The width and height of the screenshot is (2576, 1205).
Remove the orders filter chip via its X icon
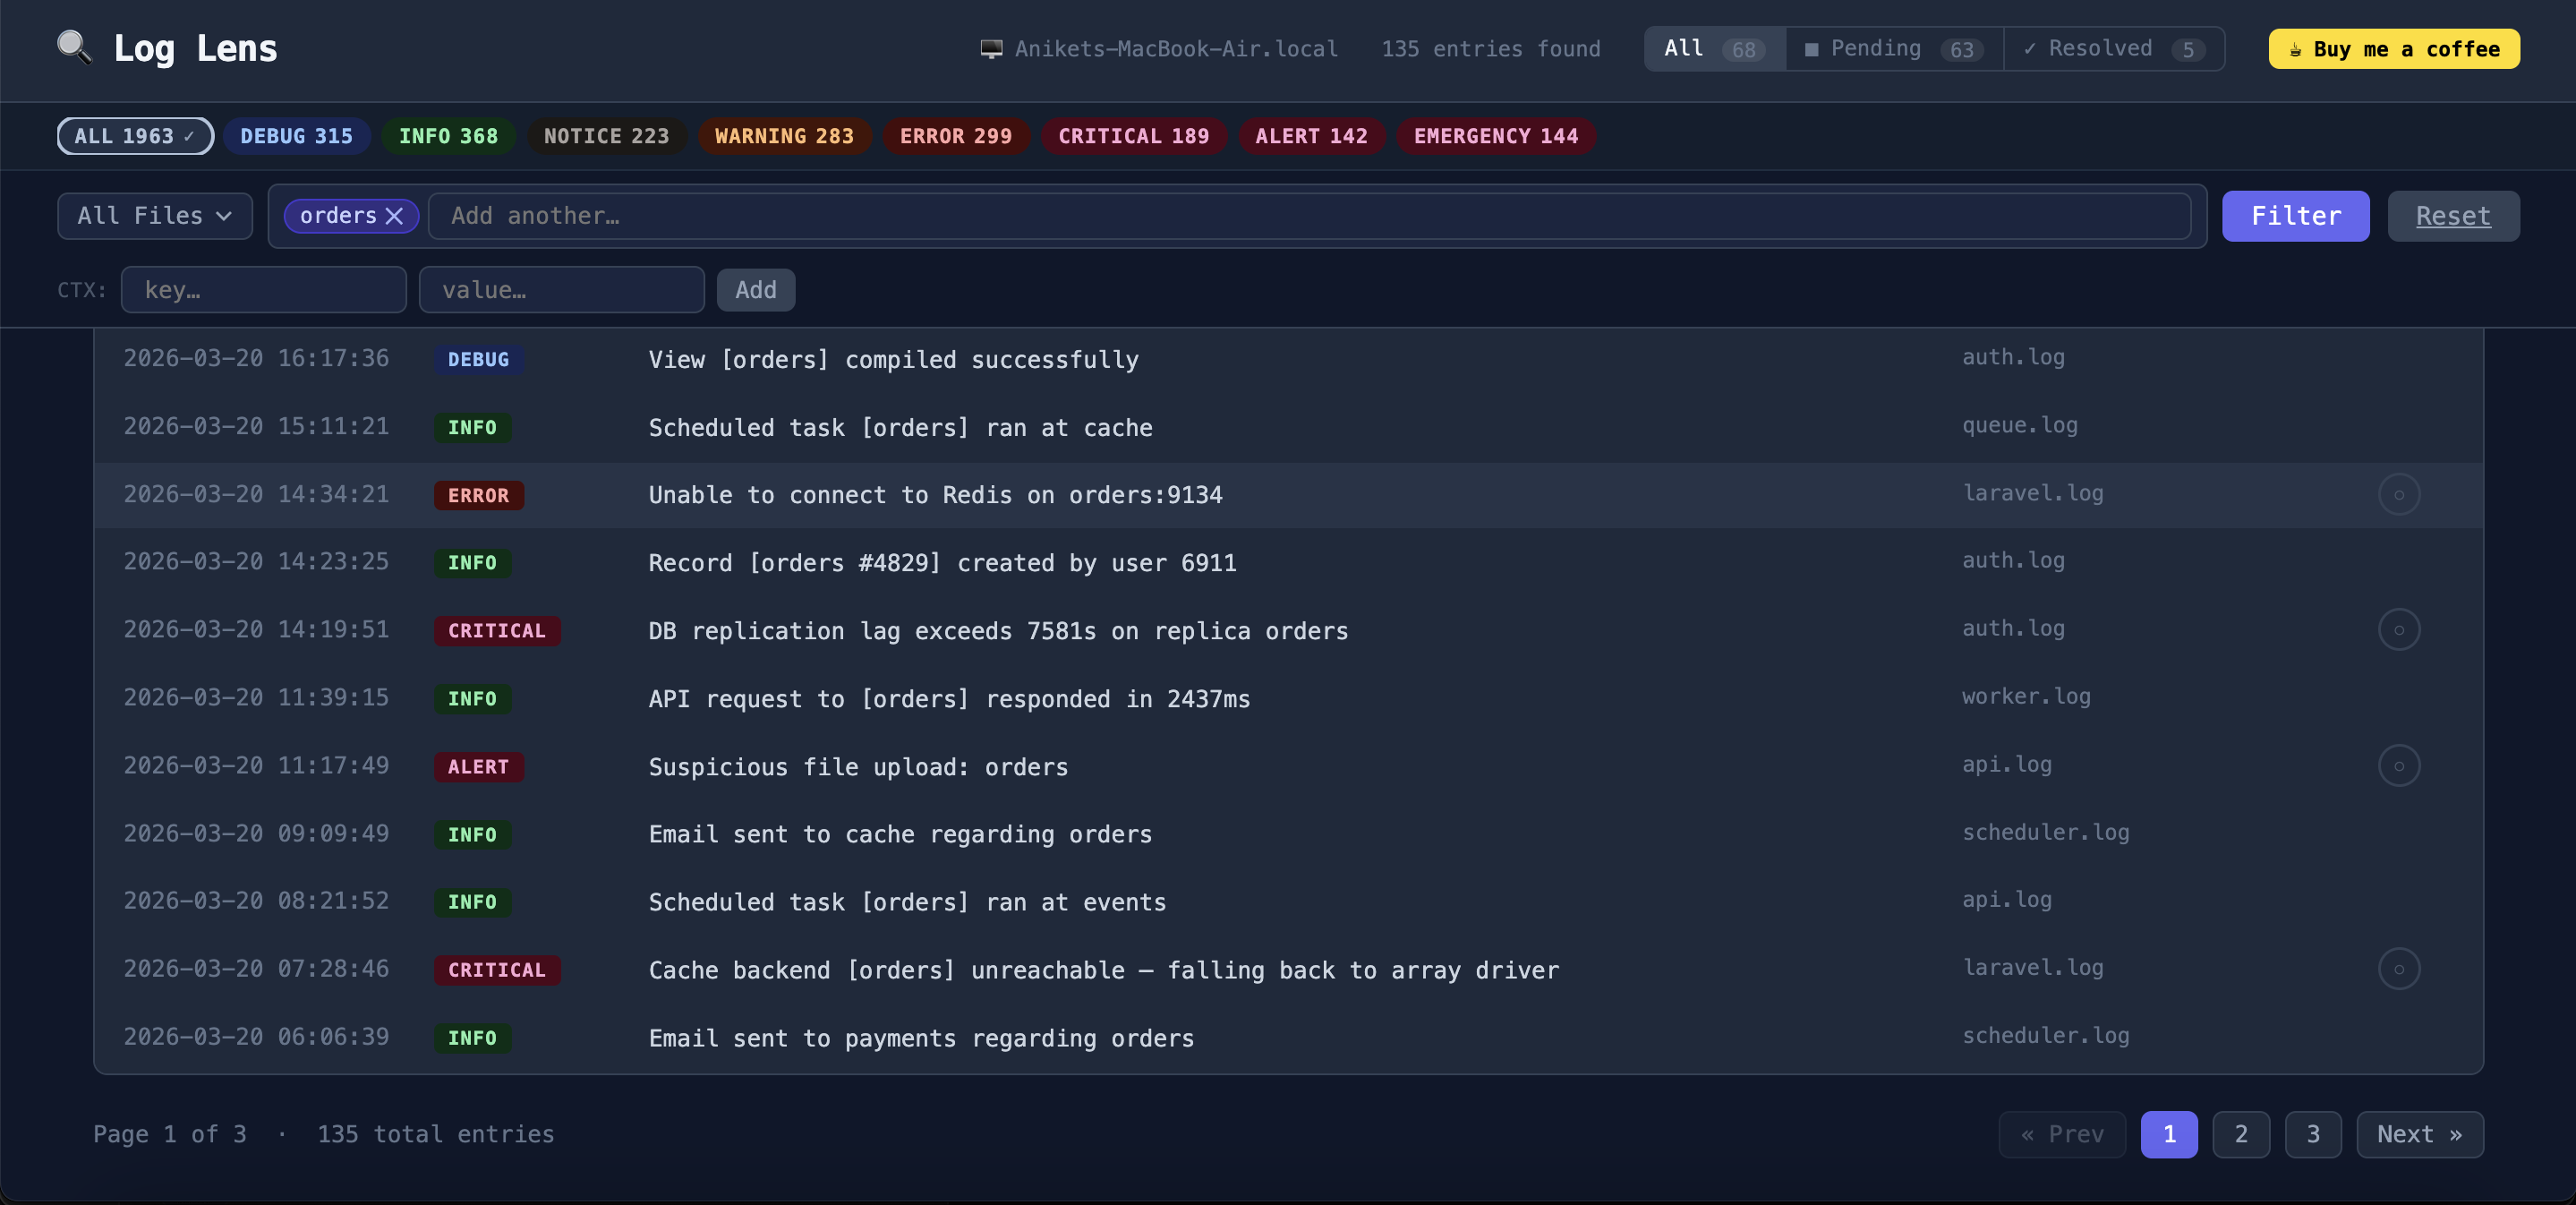pyautogui.click(x=394, y=215)
